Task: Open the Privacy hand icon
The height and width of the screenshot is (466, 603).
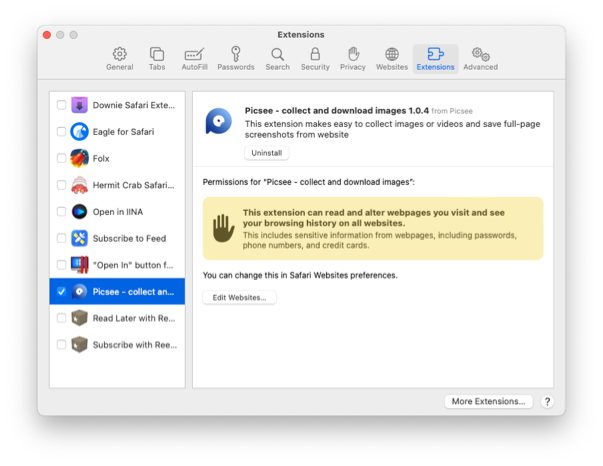Action: click(x=353, y=54)
